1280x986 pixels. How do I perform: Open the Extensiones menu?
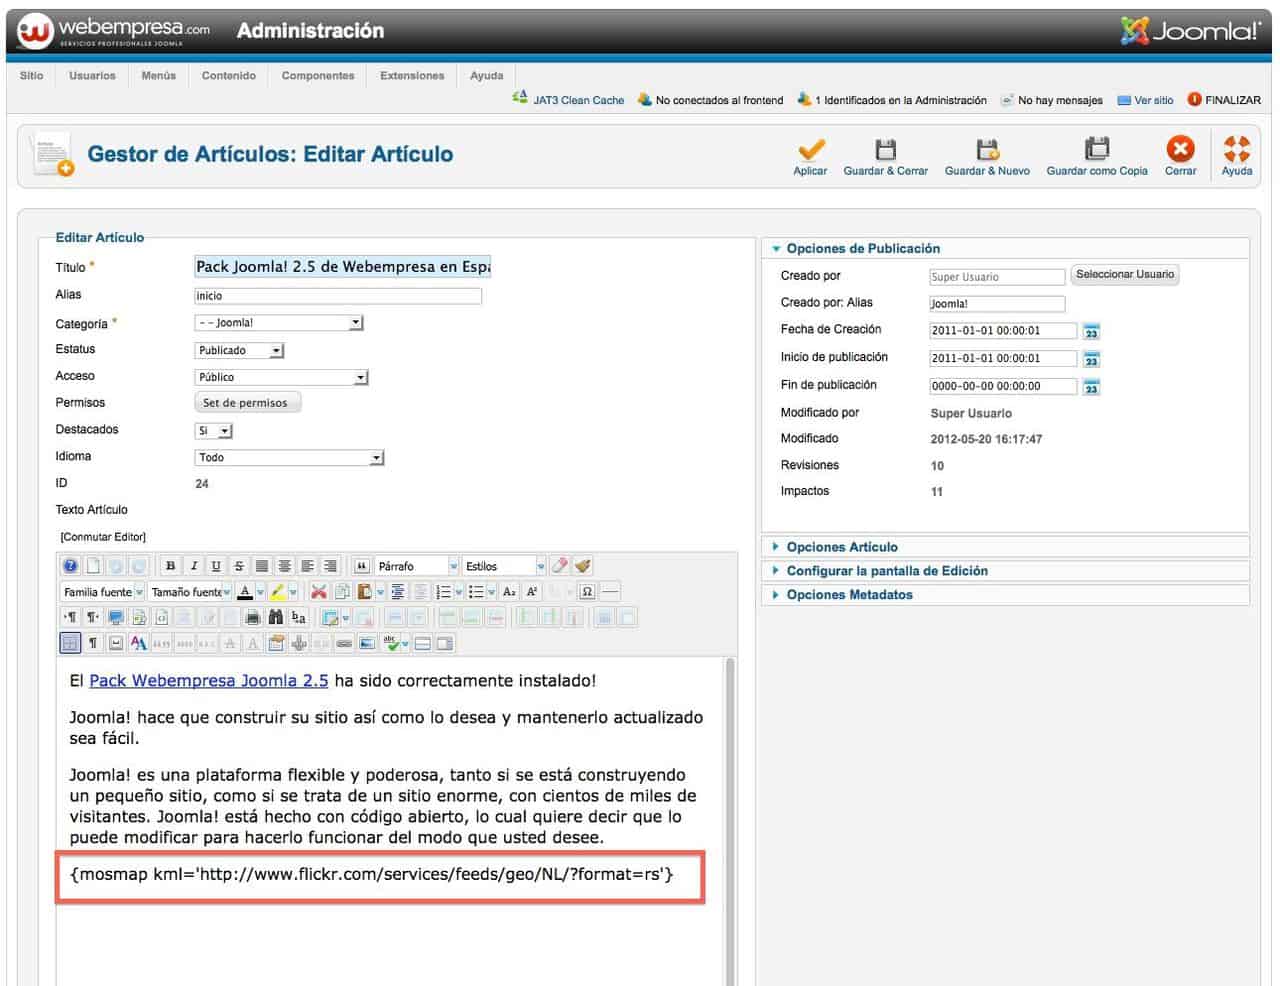[412, 76]
